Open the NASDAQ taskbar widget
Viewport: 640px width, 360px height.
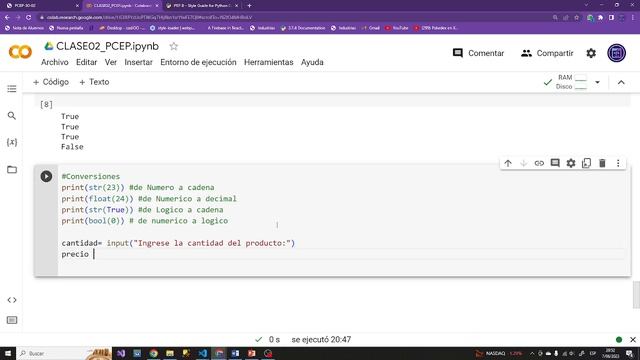[x=499, y=353]
